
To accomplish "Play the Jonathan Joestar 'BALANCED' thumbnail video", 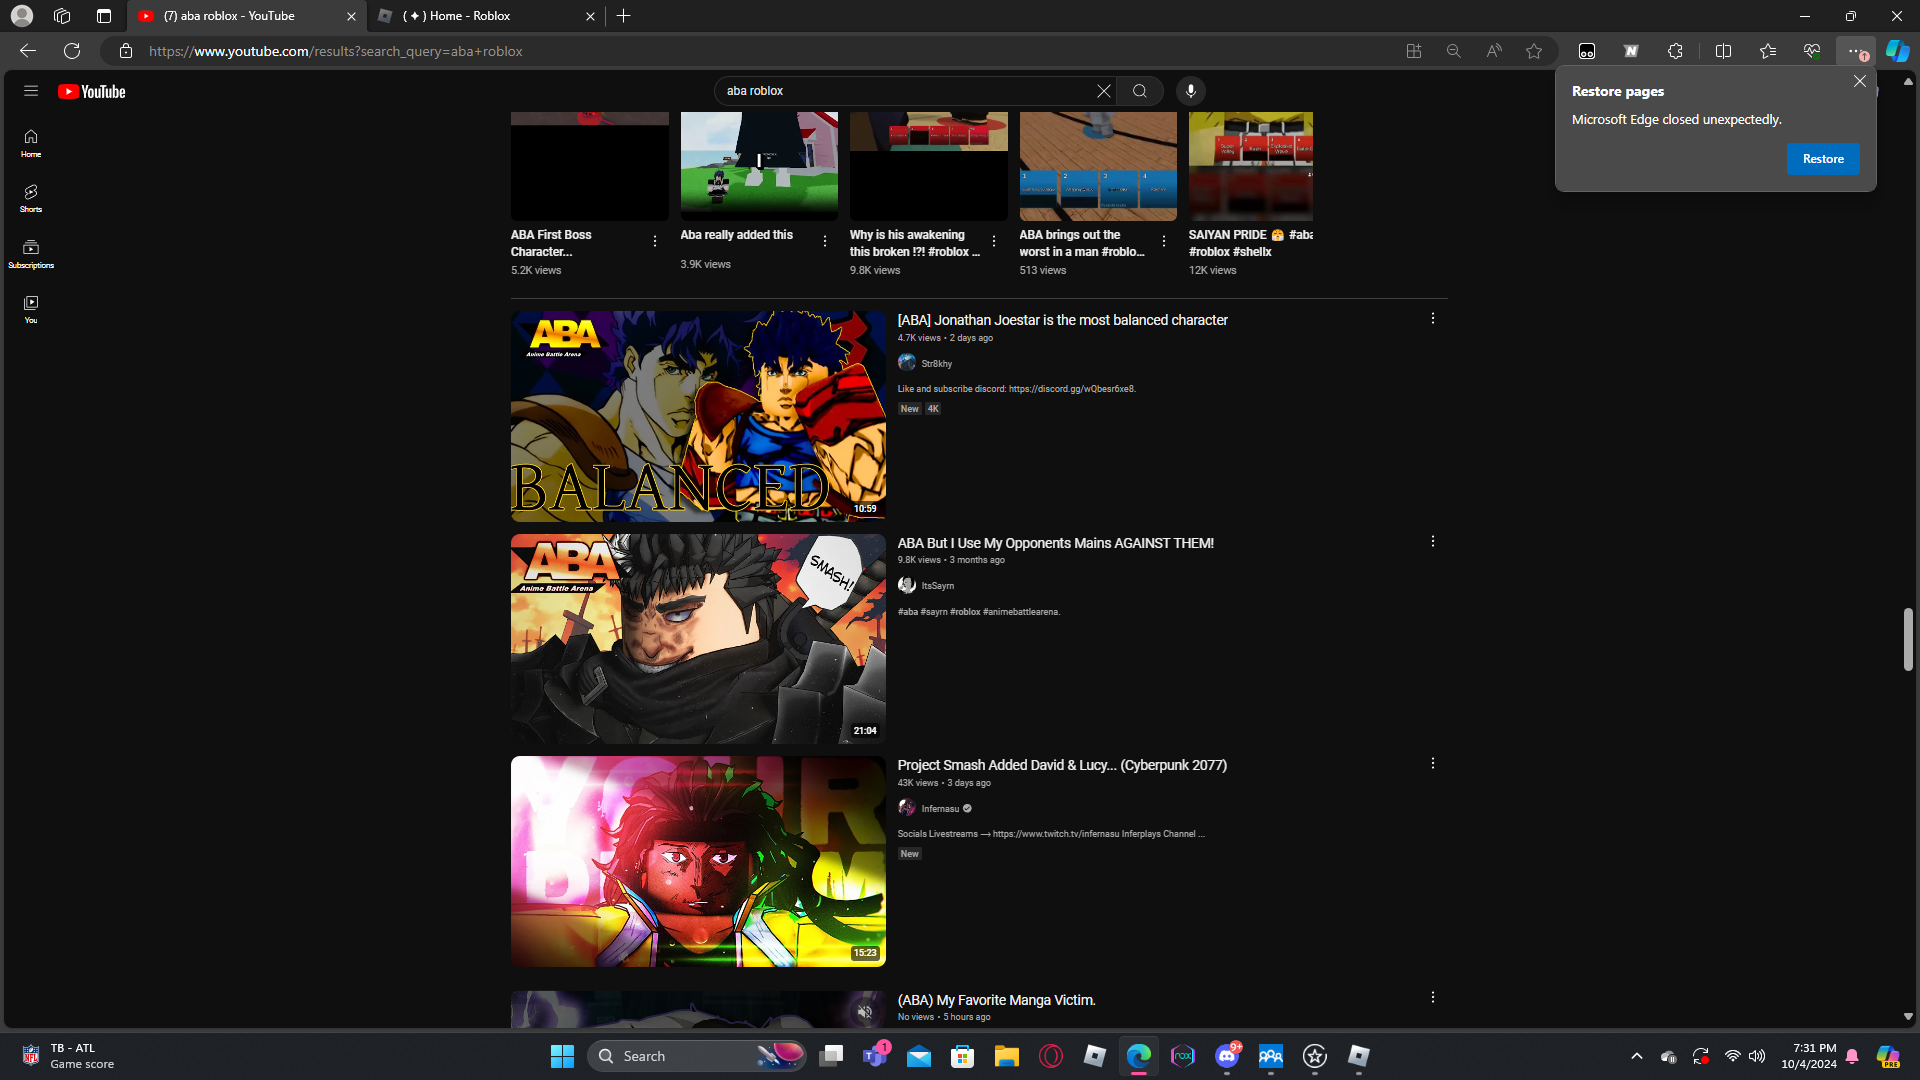I will click(x=698, y=416).
